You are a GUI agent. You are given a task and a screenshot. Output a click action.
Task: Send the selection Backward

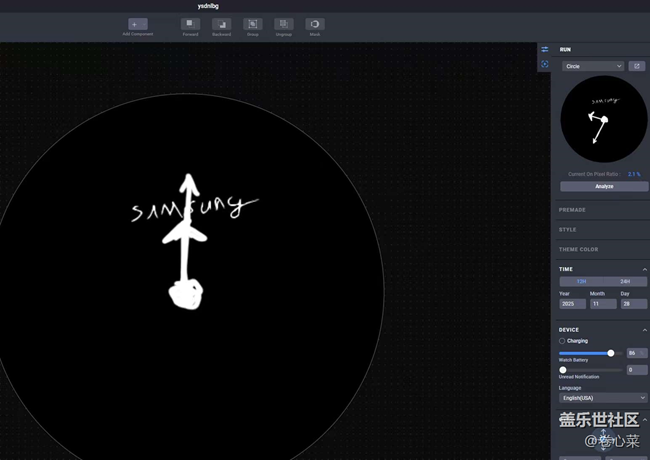click(221, 24)
